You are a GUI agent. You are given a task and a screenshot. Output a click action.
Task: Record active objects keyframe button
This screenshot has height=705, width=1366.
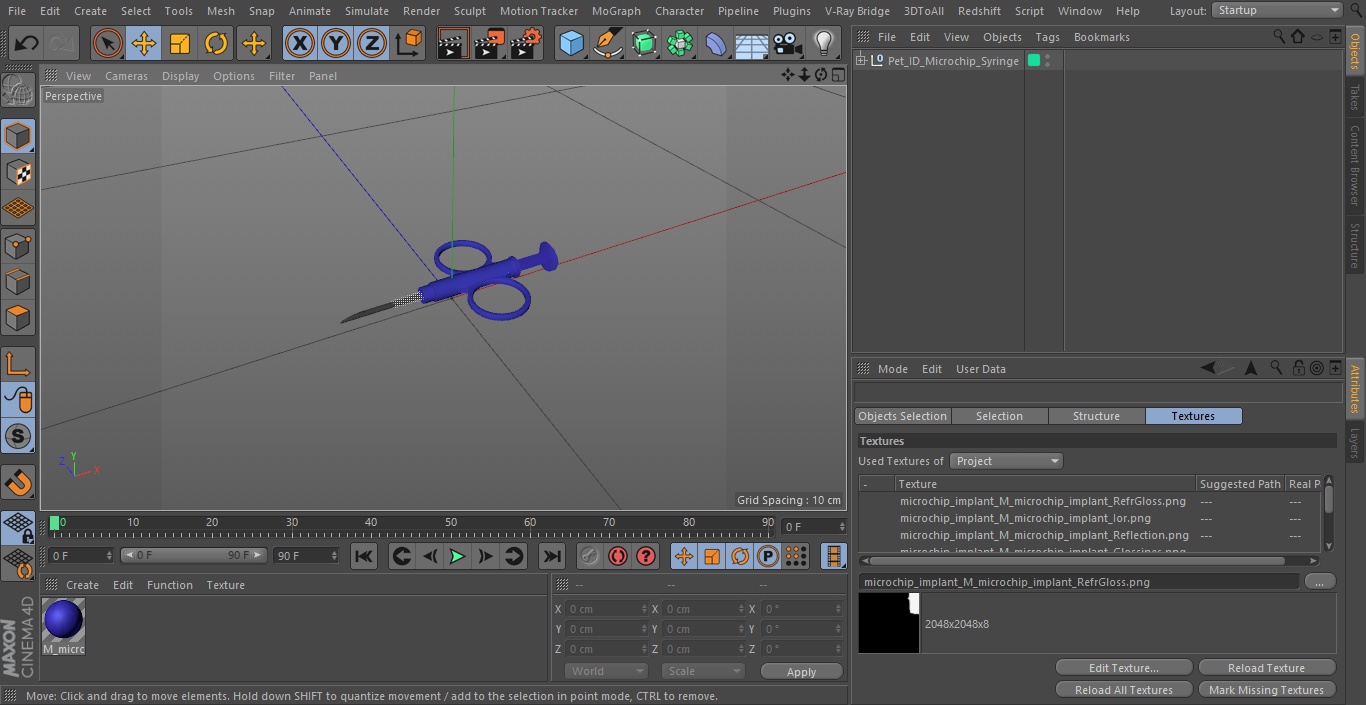point(590,556)
